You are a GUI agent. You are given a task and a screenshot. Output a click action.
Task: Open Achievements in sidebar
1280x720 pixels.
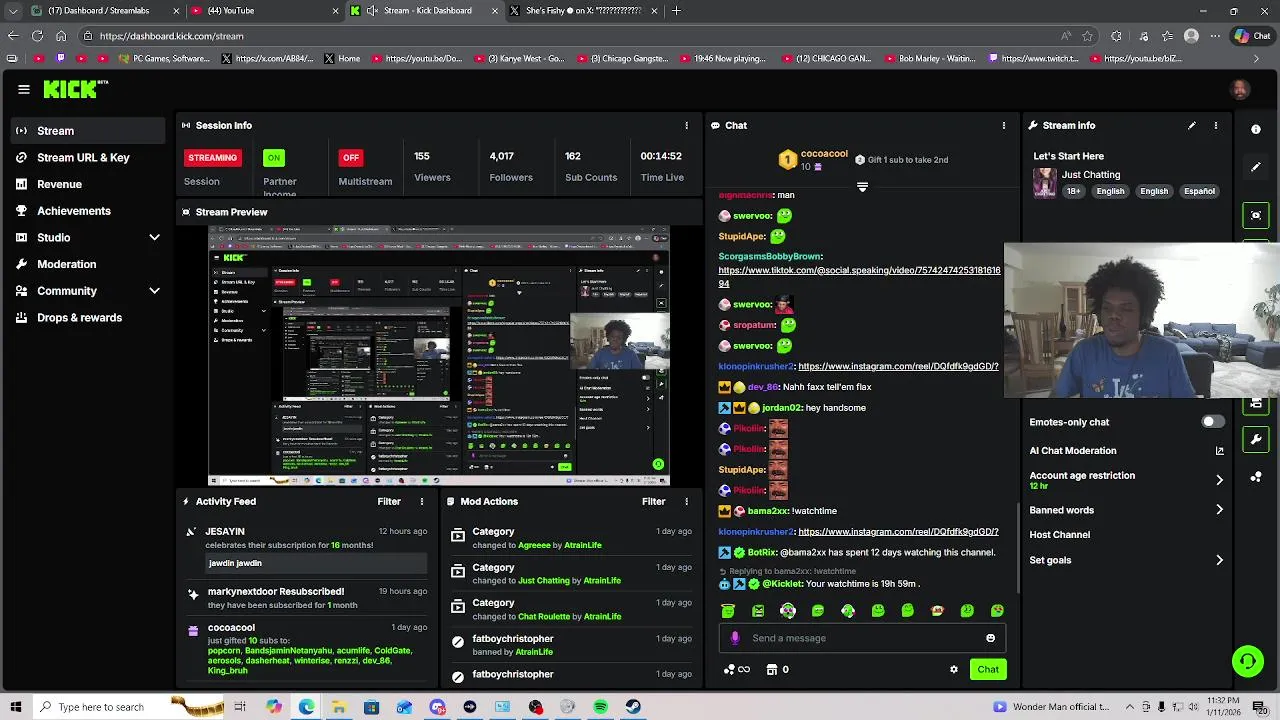(88, 211)
